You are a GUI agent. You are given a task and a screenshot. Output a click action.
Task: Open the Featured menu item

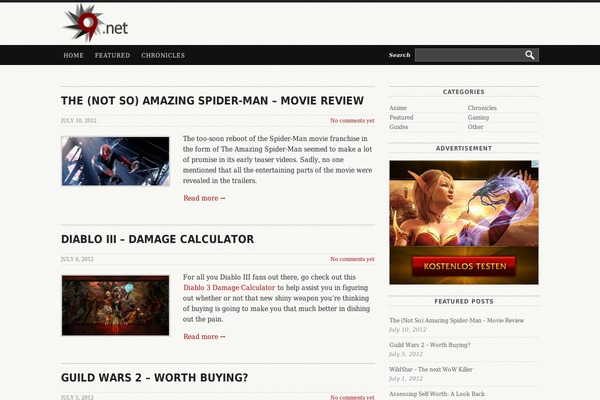[112, 55]
